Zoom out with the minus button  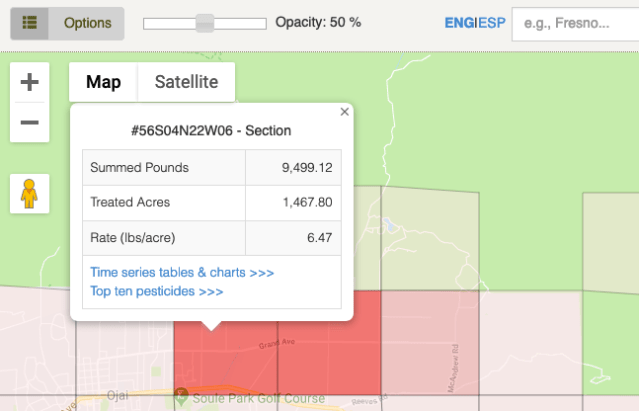click(x=29, y=122)
